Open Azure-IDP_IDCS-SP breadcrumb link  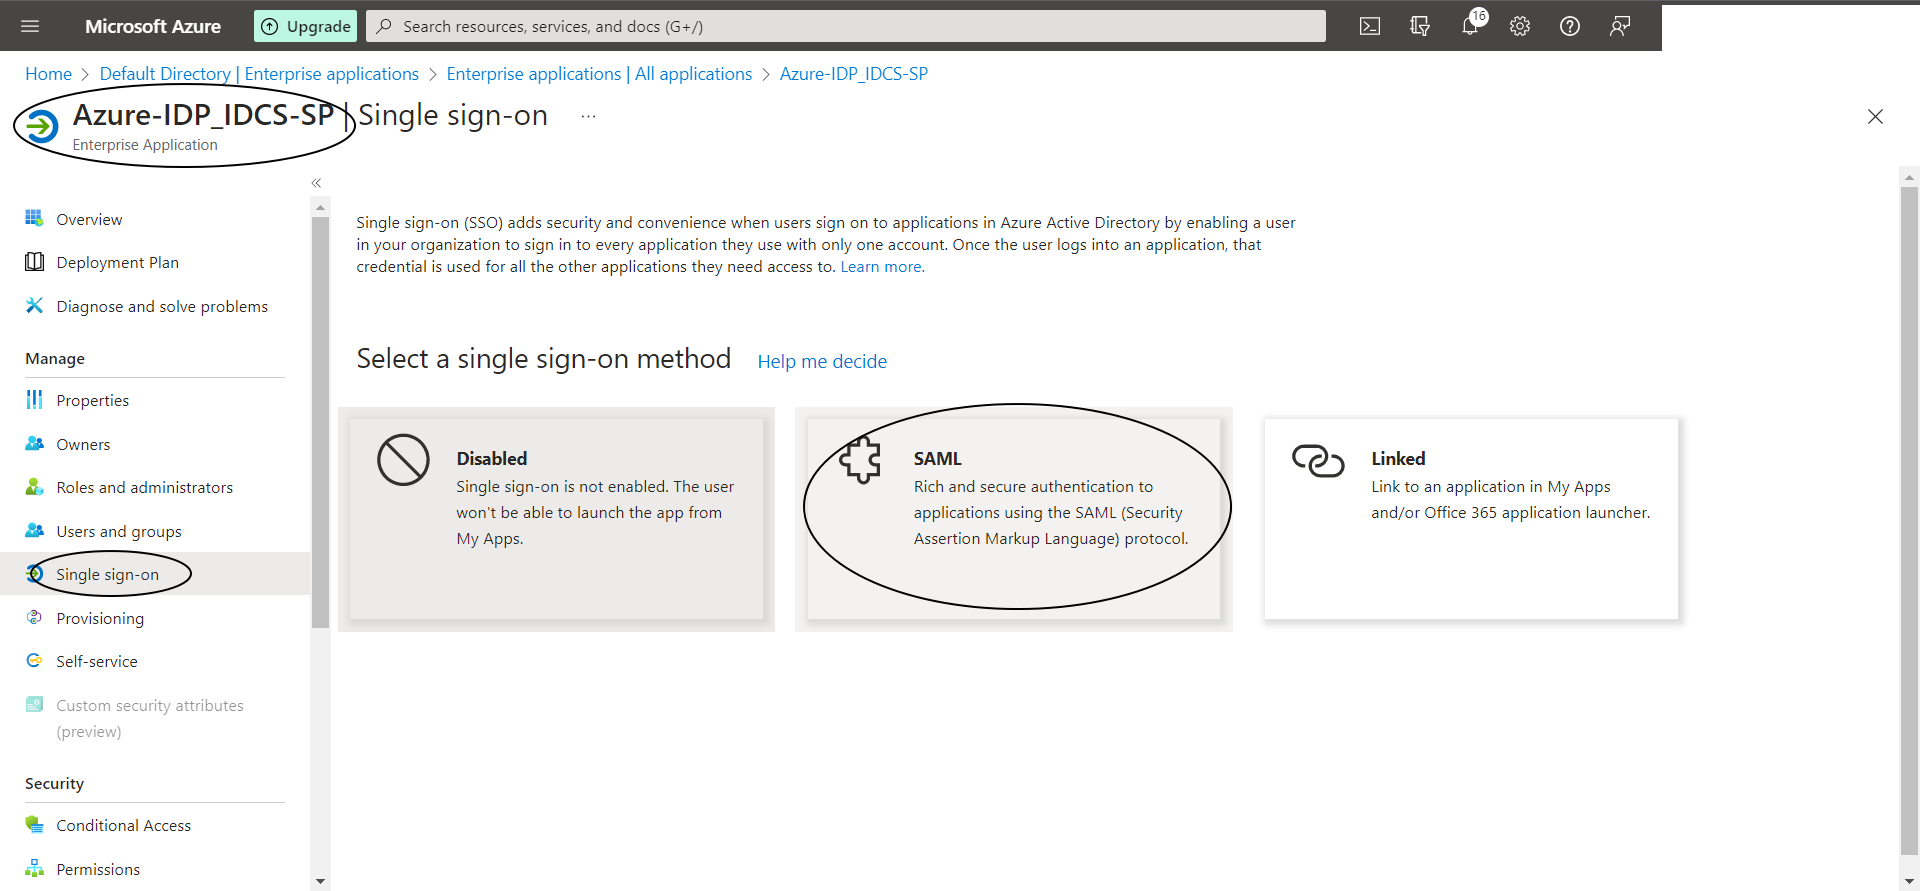[x=854, y=74]
